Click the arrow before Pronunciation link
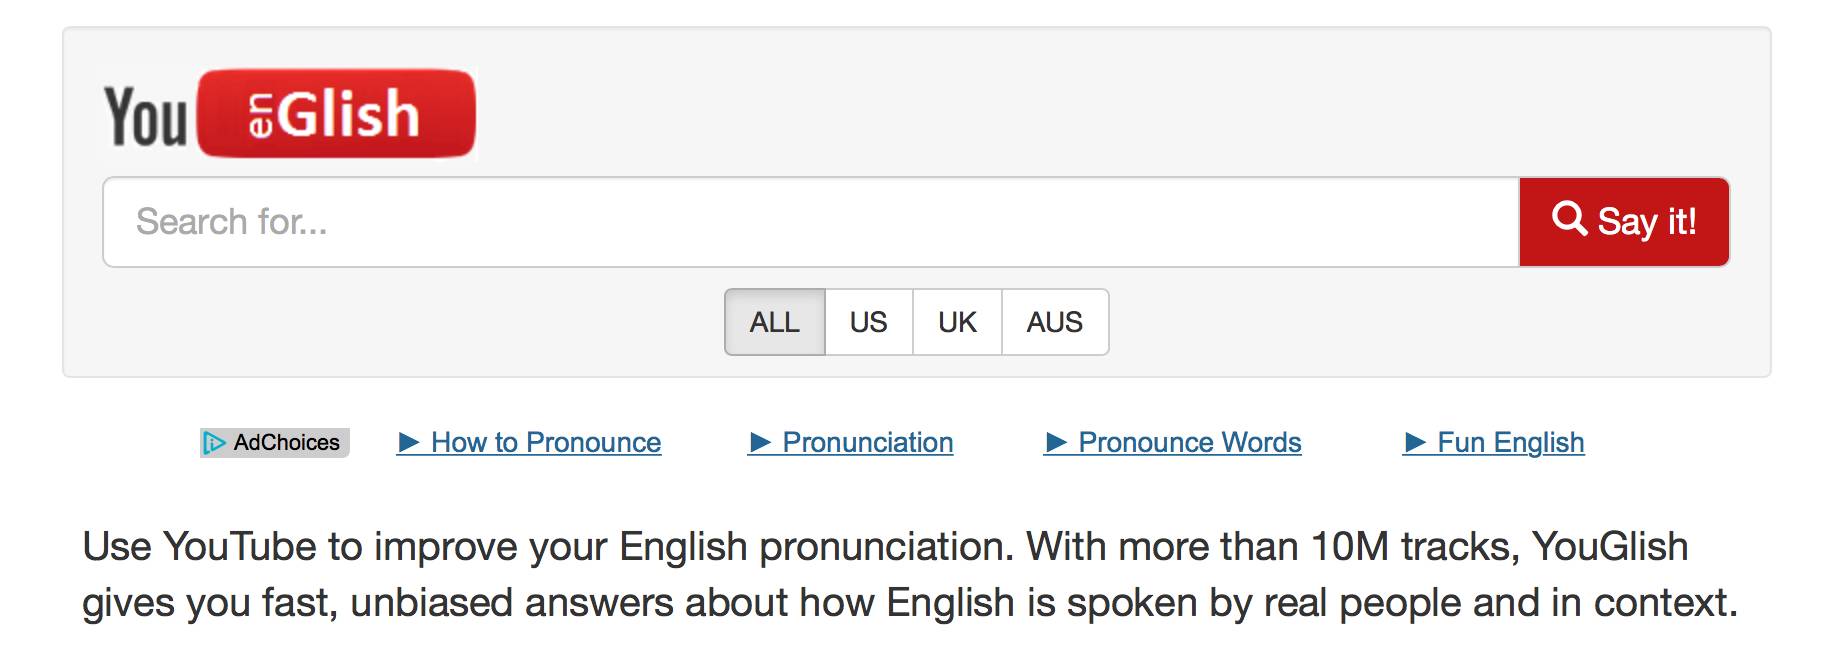Viewport: 1842px width, 652px height. pyautogui.click(x=760, y=442)
